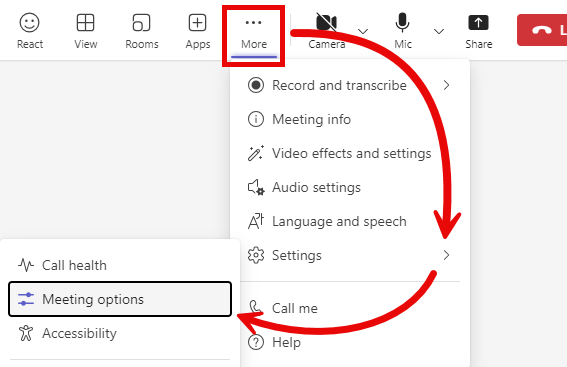Expand the Settings submenu chevron
Viewport: 567px width, 367px height.
pos(447,255)
